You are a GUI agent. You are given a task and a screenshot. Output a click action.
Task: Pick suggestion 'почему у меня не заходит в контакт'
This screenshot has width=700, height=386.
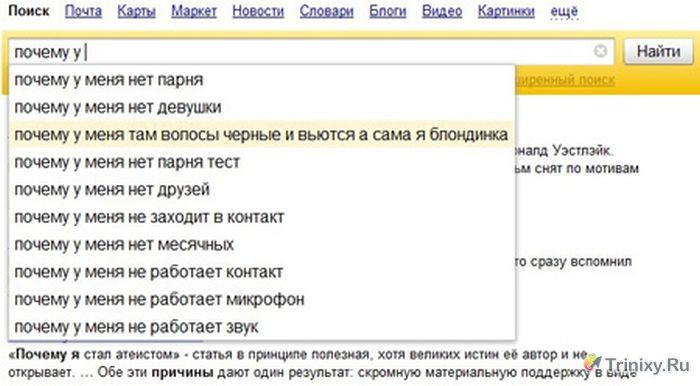point(262,217)
